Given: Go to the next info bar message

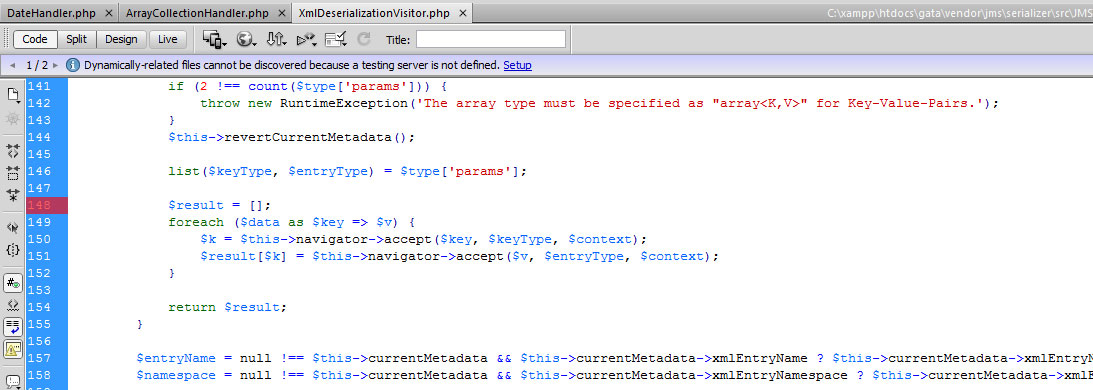Looking at the screenshot, I should [56, 66].
